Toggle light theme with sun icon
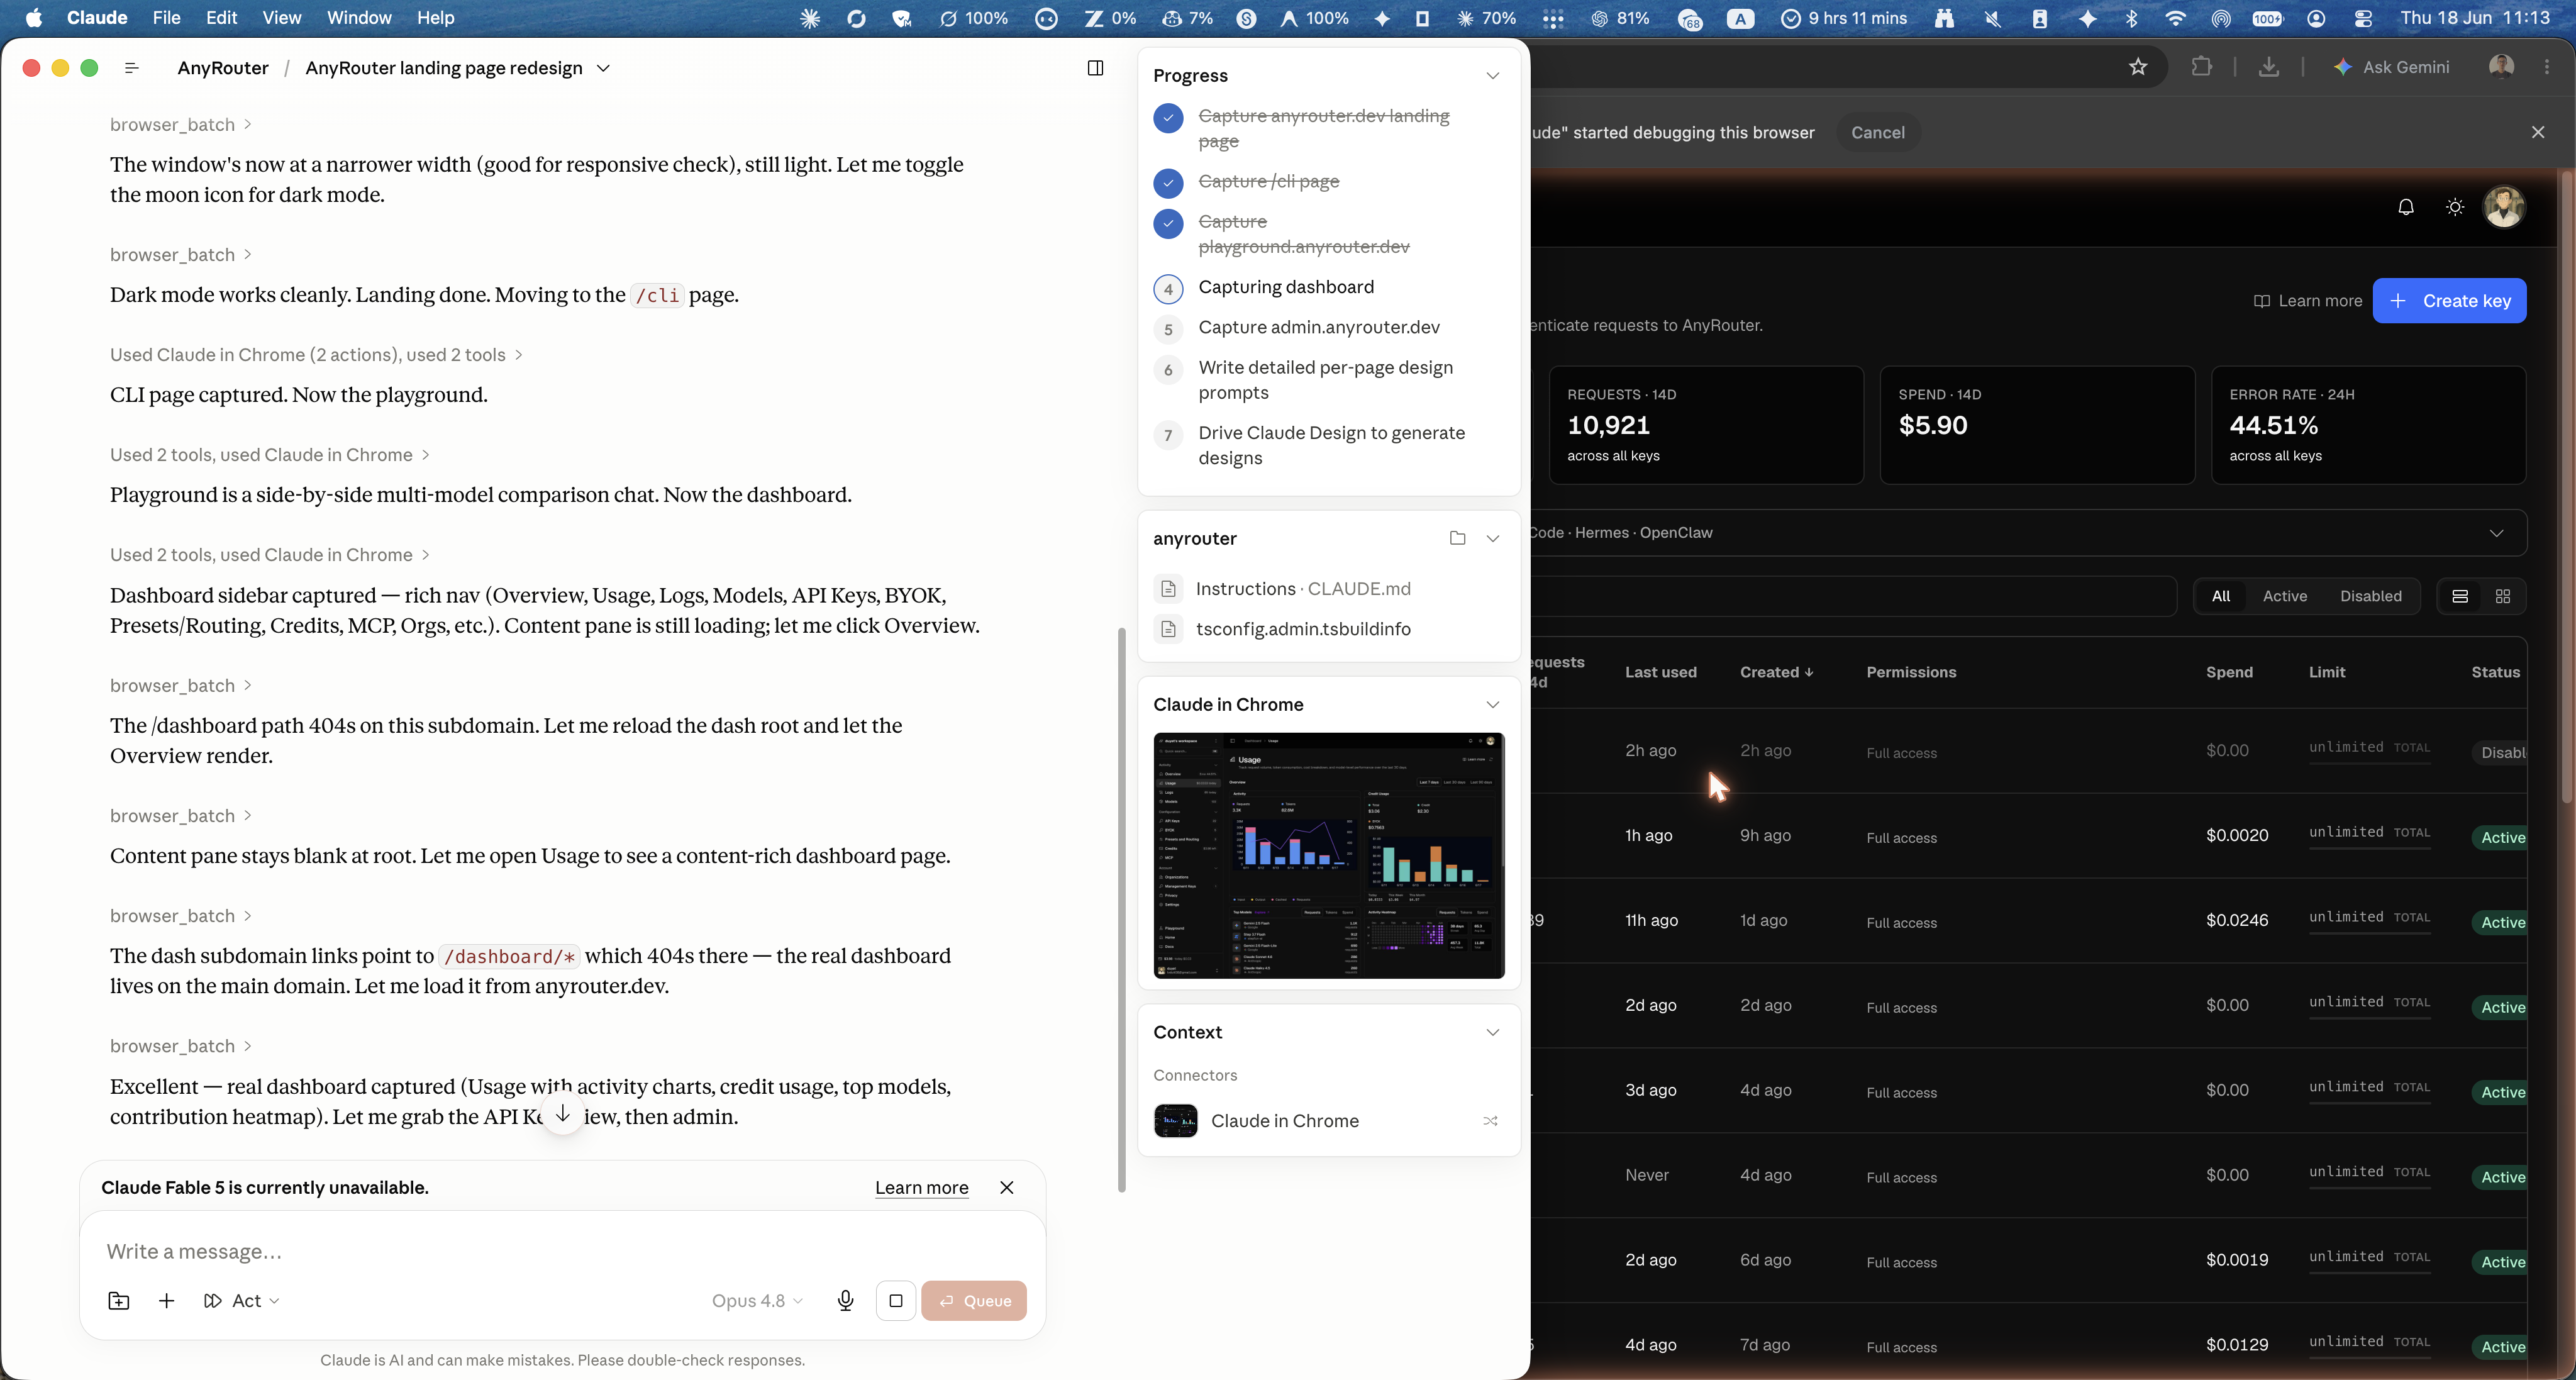Screen dimensions: 2576x1380 point(2455,207)
